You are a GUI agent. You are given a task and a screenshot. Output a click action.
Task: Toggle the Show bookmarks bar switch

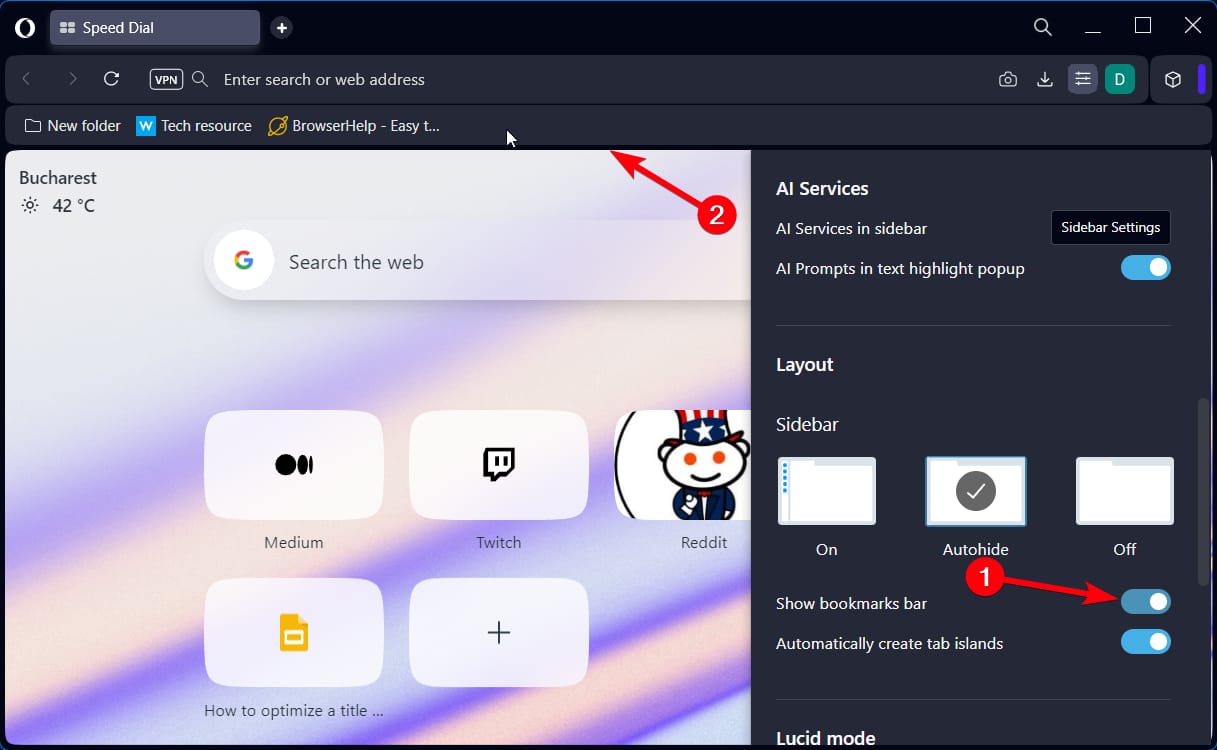tap(1145, 601)
